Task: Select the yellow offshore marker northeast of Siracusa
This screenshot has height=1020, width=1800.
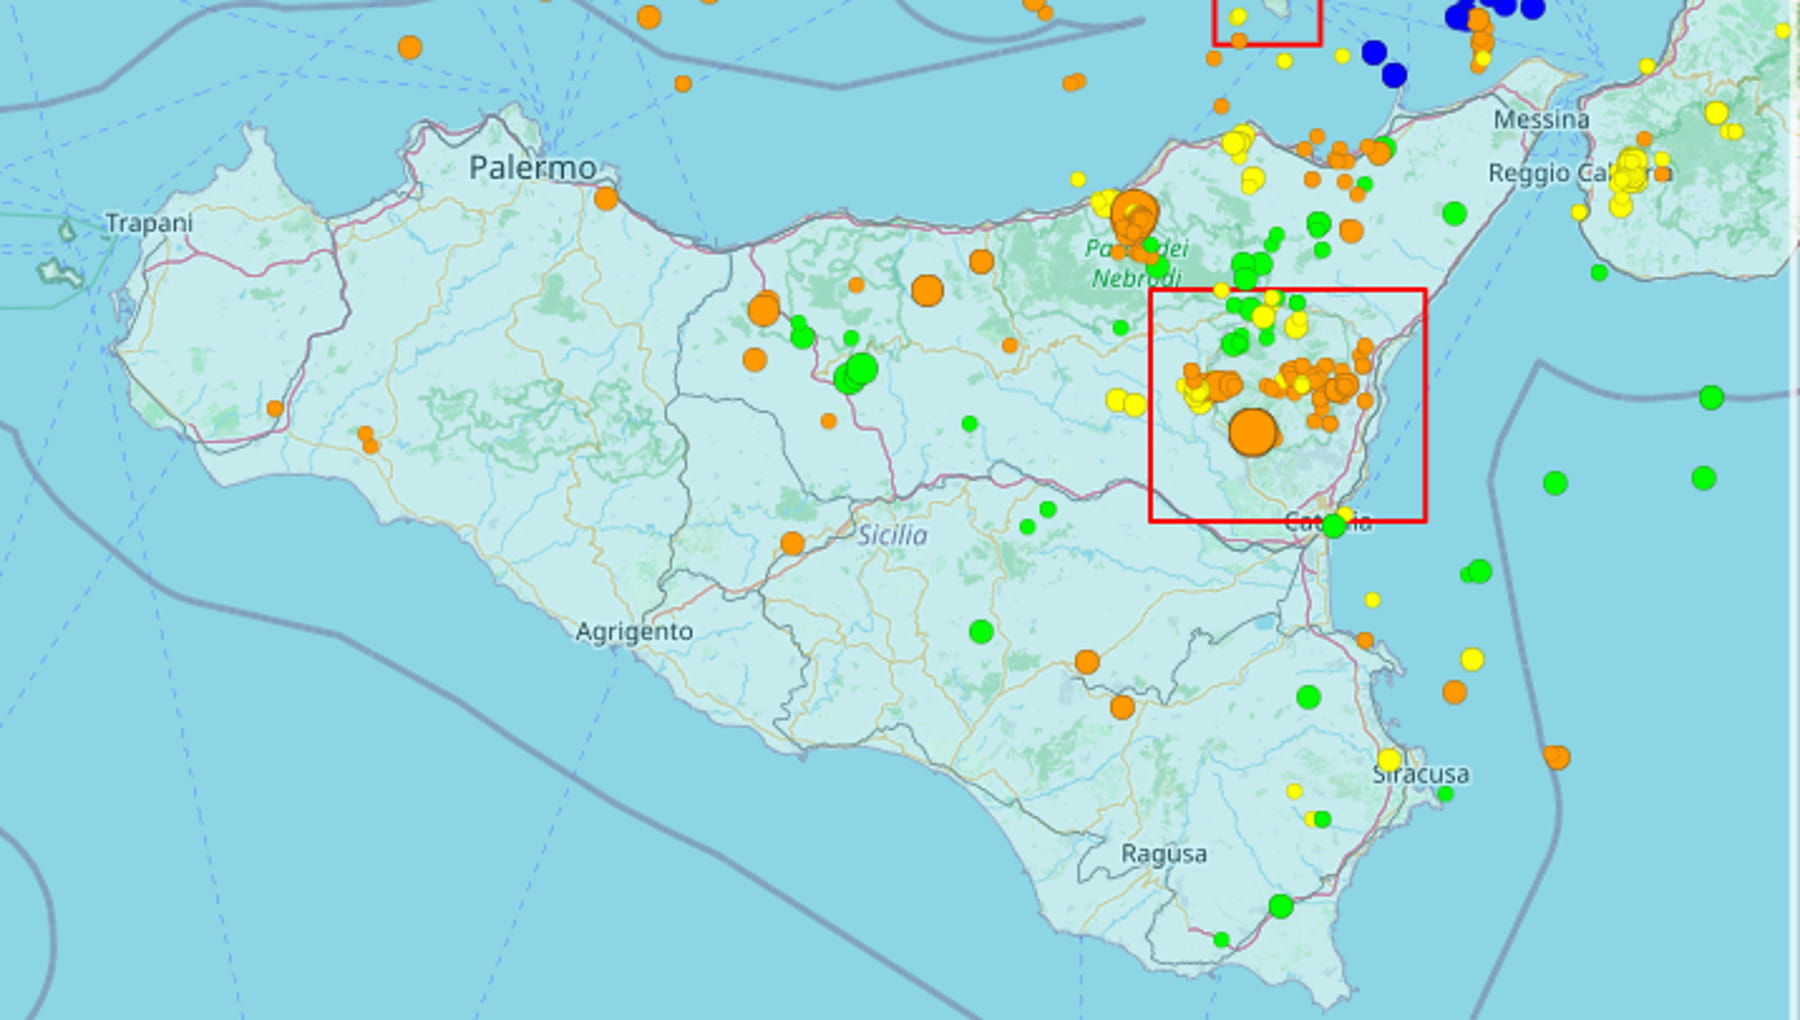Action: [x=1472, y=659]
